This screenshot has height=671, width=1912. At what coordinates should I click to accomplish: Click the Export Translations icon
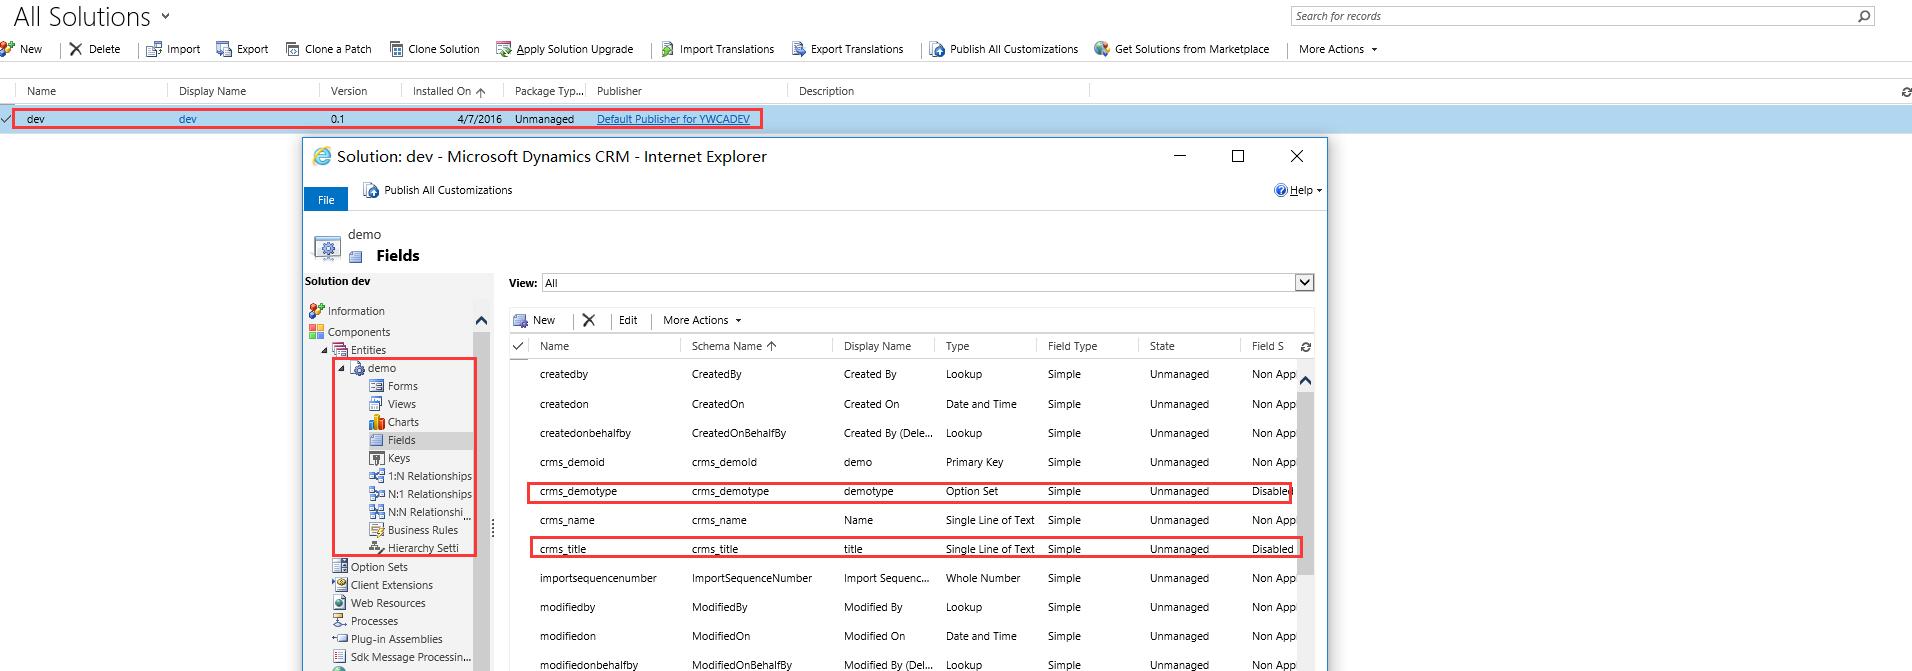(x=799, y=49)
